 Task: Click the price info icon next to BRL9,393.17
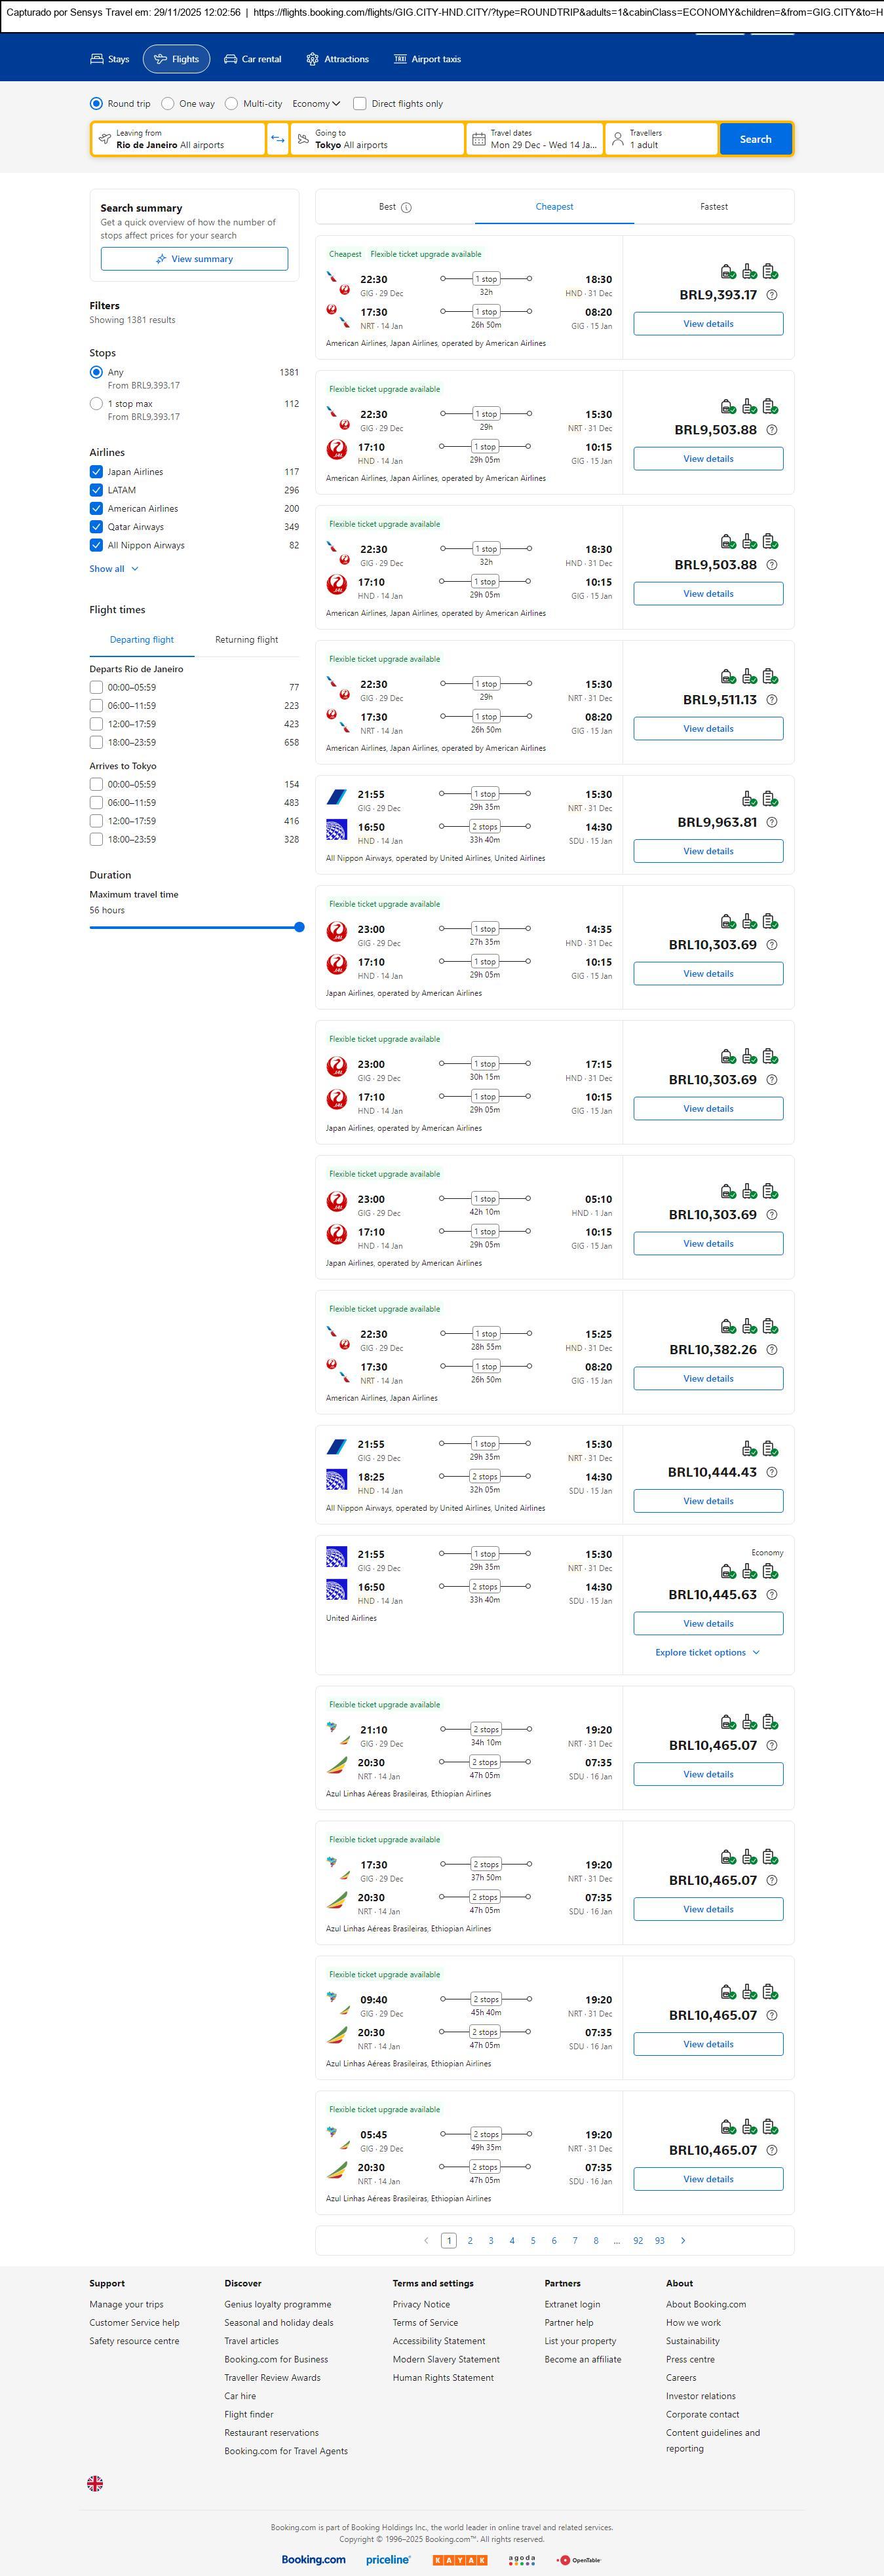[x=771, y=295]
